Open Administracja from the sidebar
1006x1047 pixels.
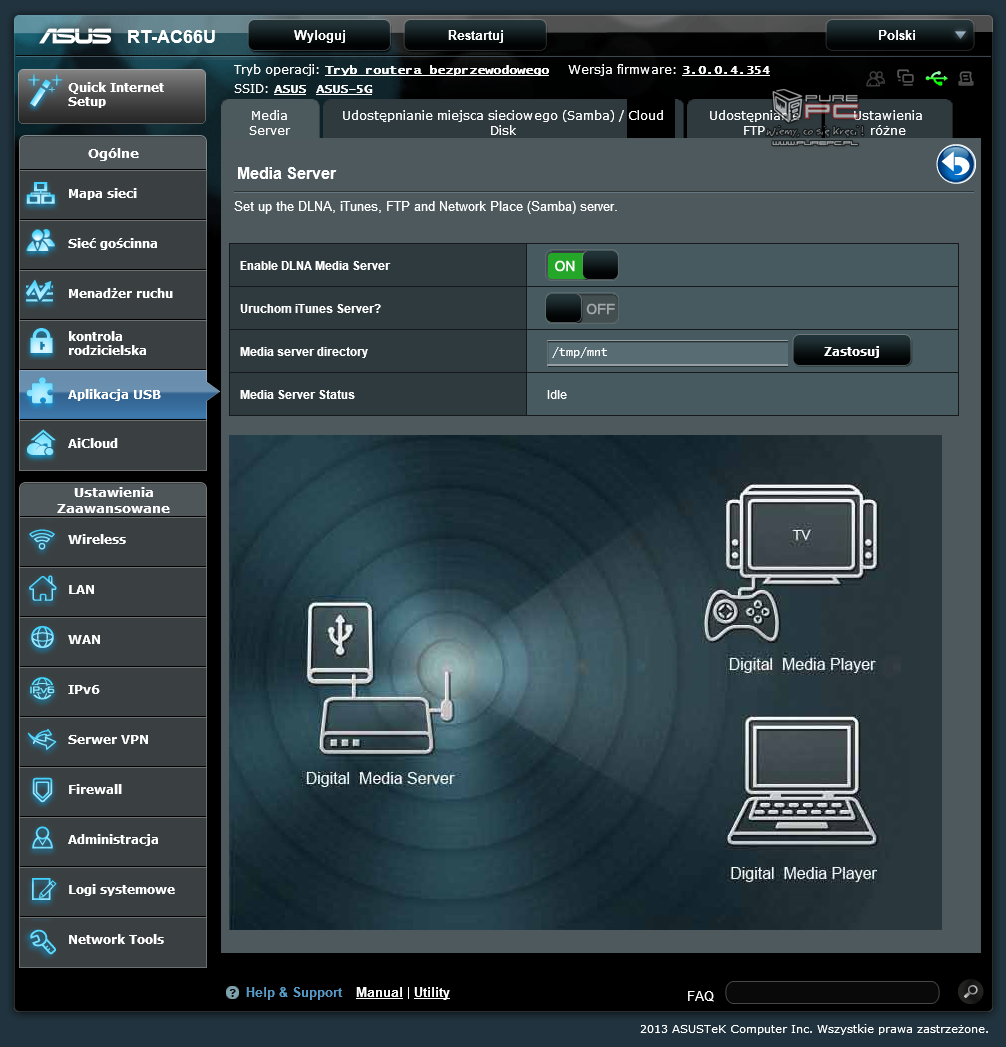pos(113,841)
